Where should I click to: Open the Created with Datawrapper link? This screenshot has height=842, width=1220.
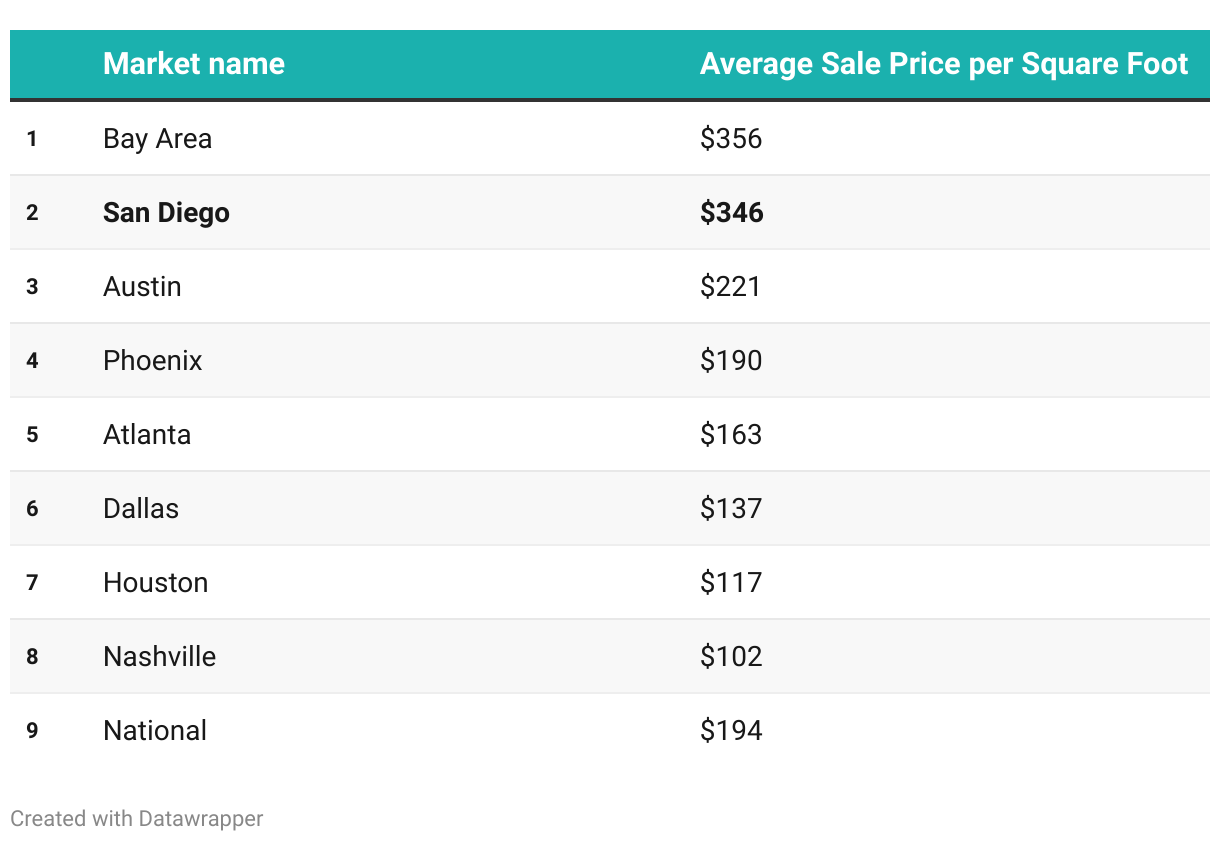[x=137, y=818]
